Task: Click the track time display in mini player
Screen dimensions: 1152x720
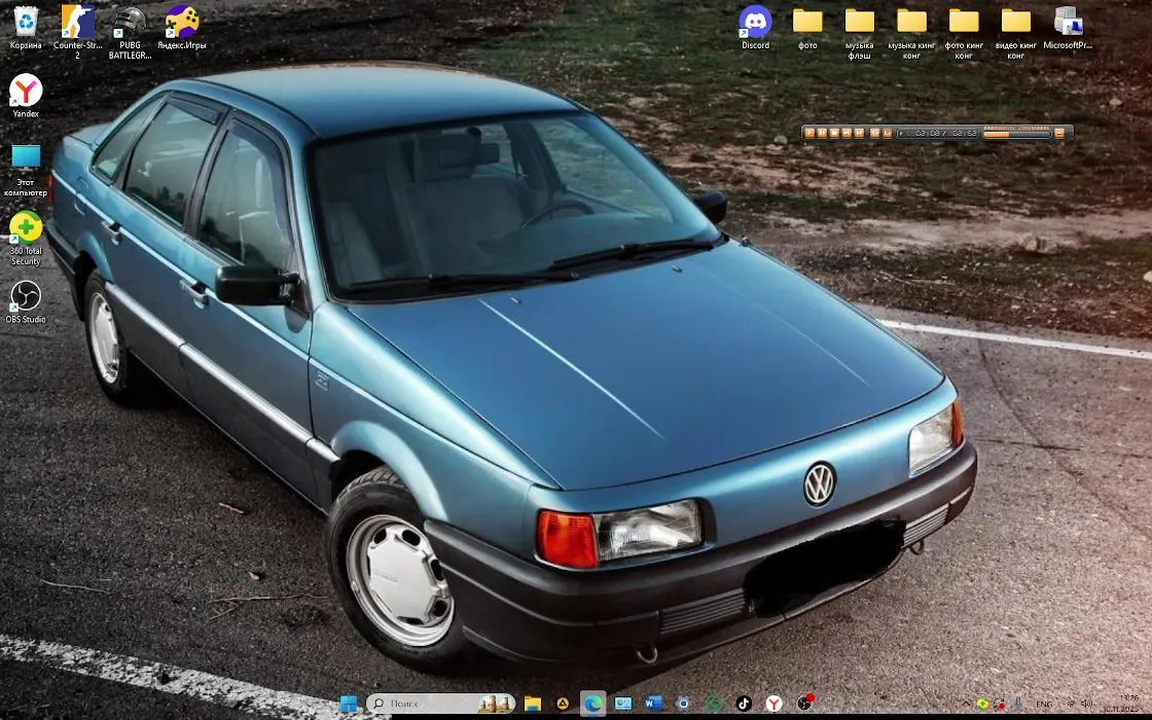Action: pos(937,134)
